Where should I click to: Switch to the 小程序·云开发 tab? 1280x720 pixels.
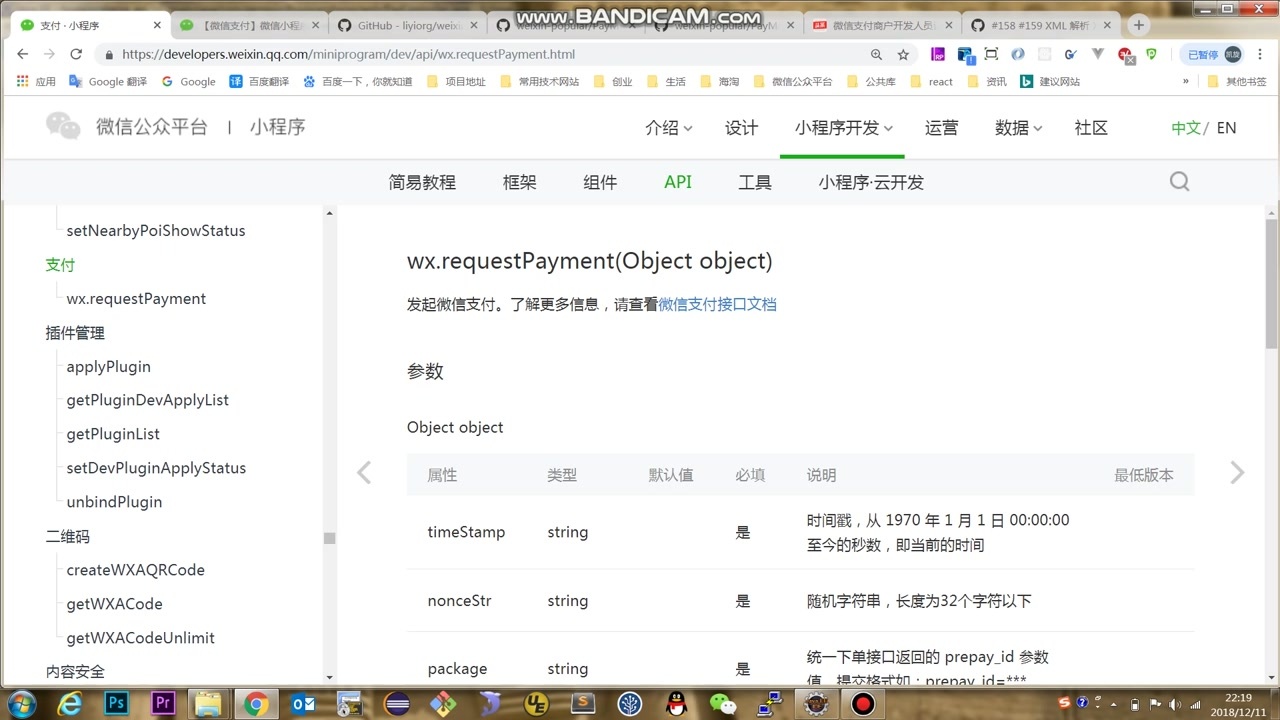[871, 182]
